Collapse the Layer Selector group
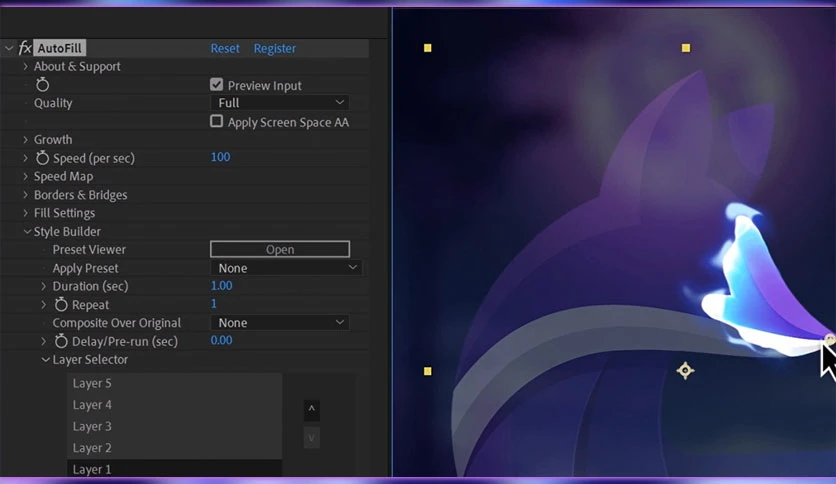Viewport: 836px width, 484px height. click(45, 360)
